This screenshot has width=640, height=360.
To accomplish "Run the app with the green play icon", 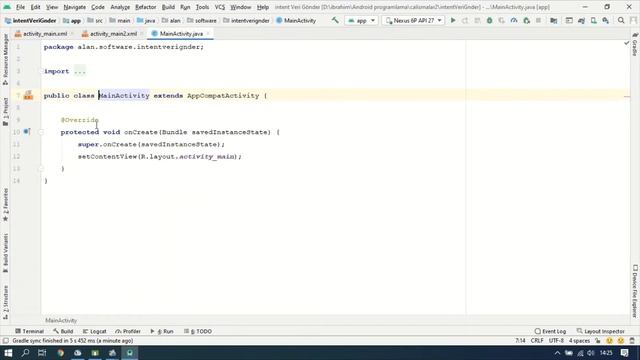I will click(x=453, y=20).
